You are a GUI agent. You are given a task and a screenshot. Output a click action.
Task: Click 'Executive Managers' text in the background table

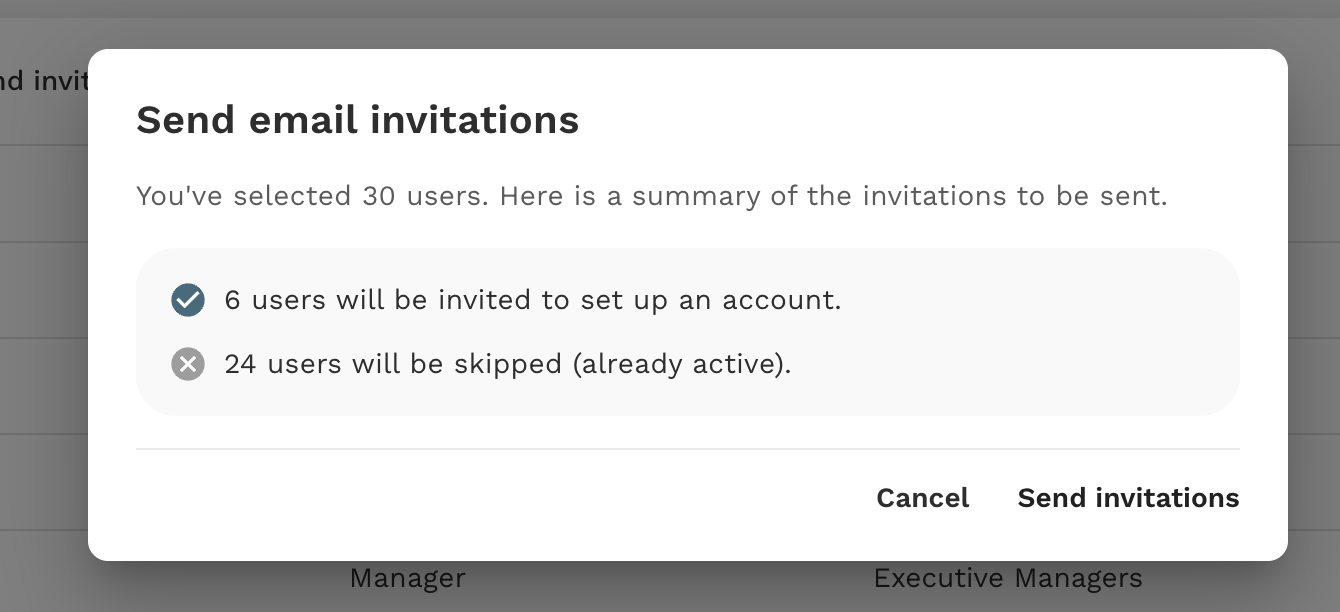point(1008,578)
